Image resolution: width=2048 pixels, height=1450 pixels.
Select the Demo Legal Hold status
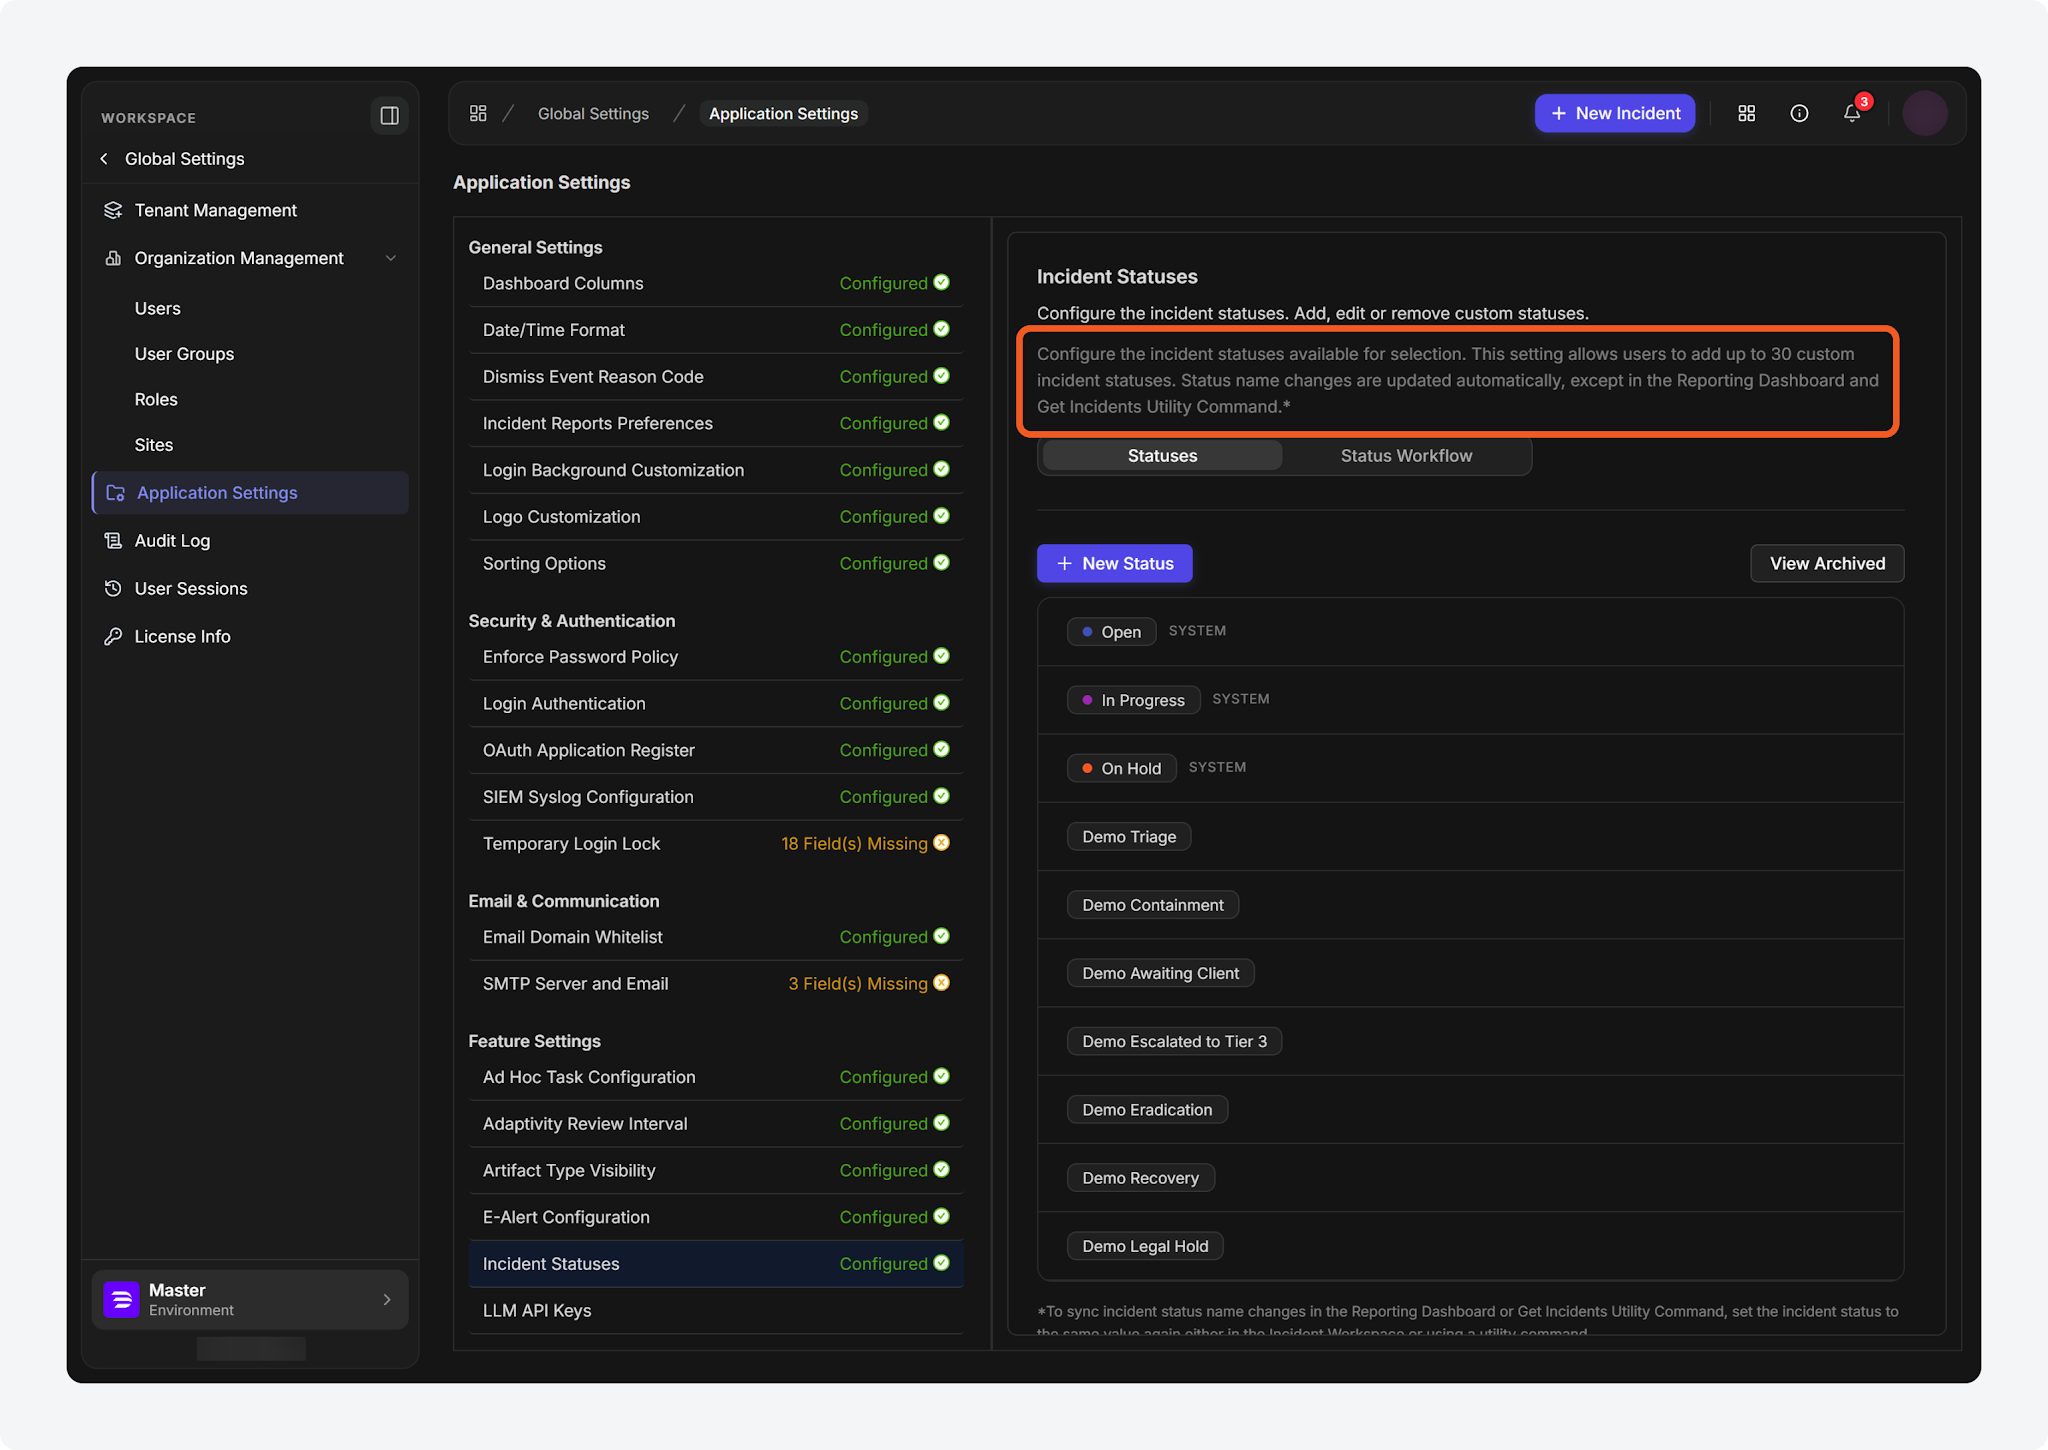tap(1145, 1246)
